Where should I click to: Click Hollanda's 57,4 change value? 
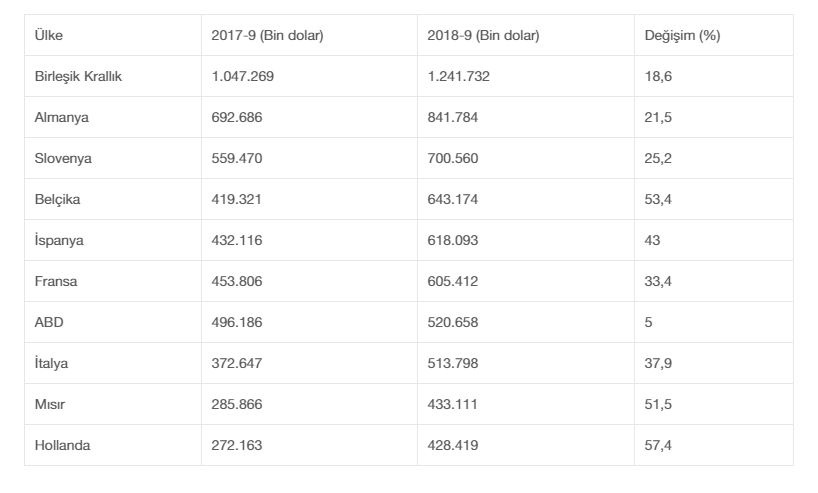(658, 445)
